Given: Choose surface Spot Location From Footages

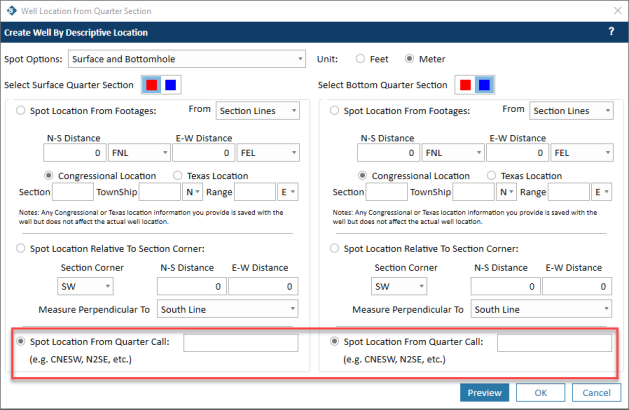Looking at the screenshot, I should pyautogui.click(x=21, y=111).
